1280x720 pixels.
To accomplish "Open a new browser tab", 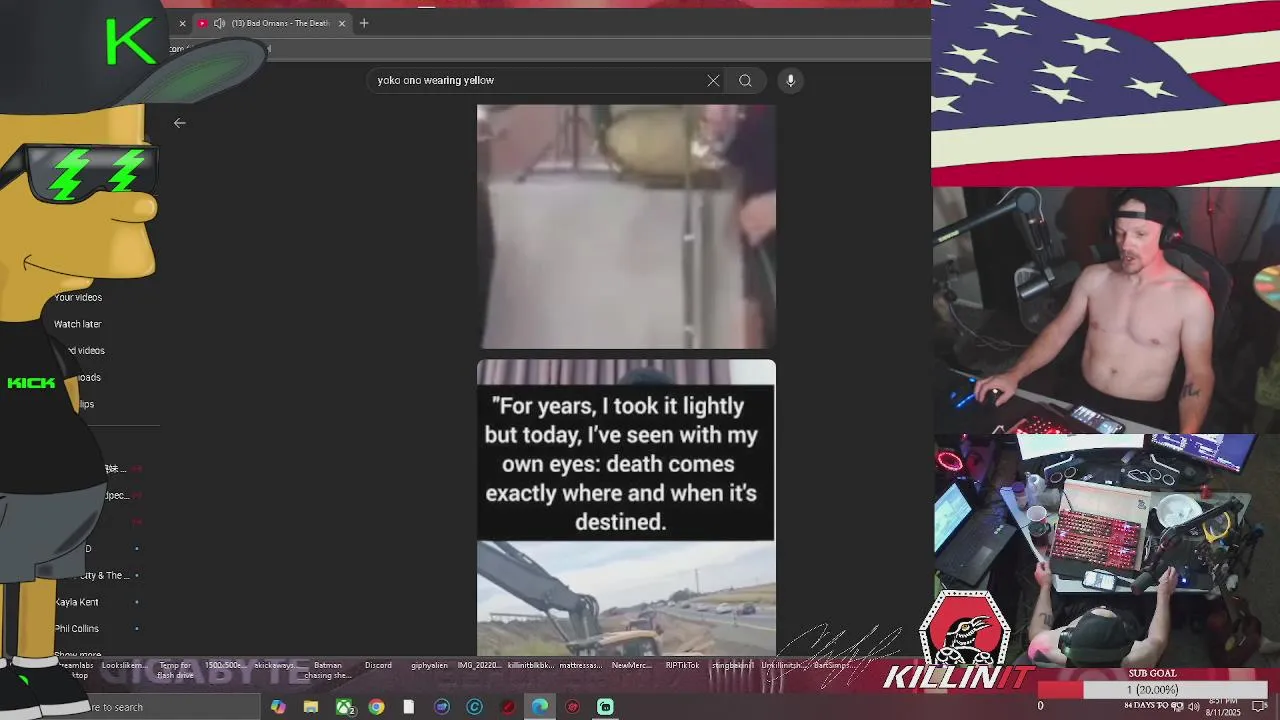I will [x=364, y=23].
